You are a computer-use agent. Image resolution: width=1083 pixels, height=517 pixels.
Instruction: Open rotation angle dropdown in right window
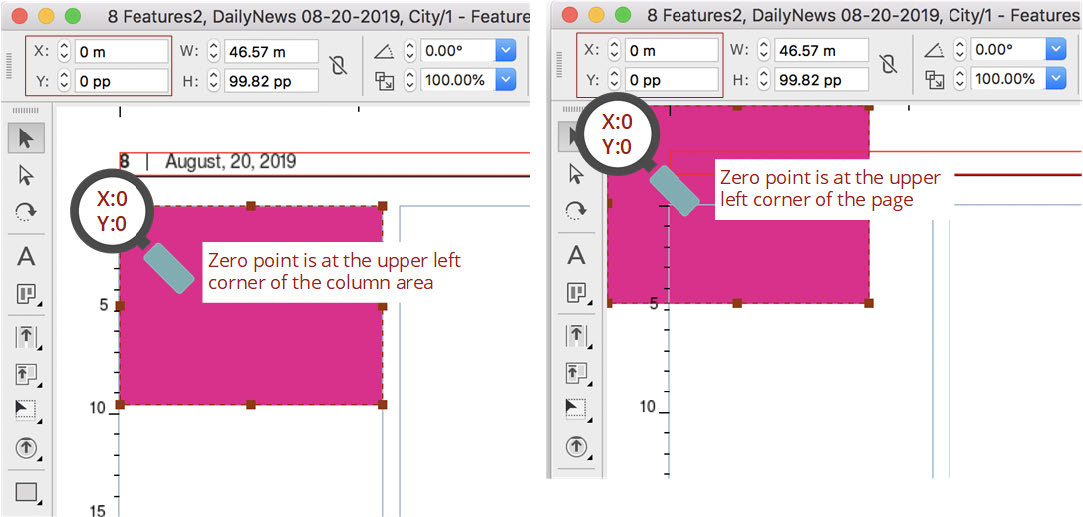(1055, 49)
